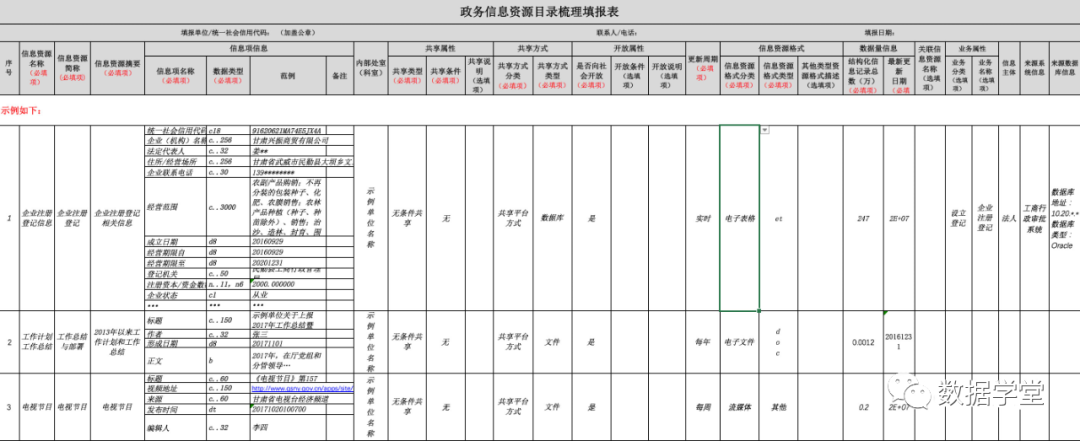Click the 流媒体 cell in row 3
The height and width of the screenshot is (441, 1080).
(739, 407)
